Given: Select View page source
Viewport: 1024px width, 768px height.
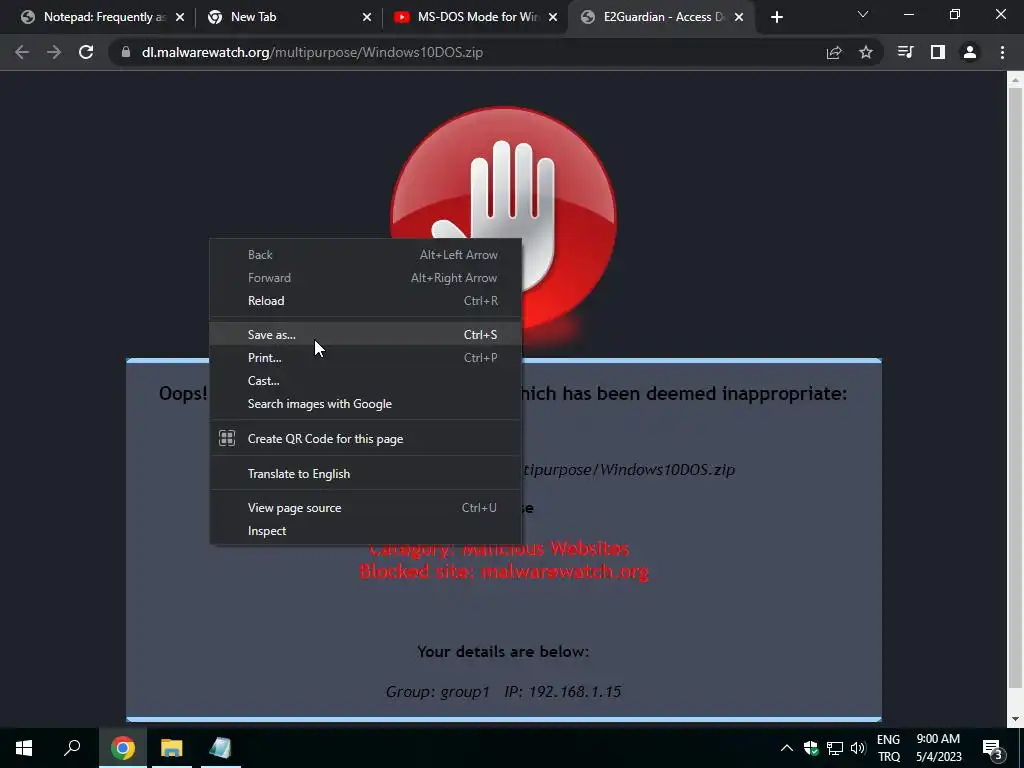Looking at the screenshot, I should click(x=365, y=508).
